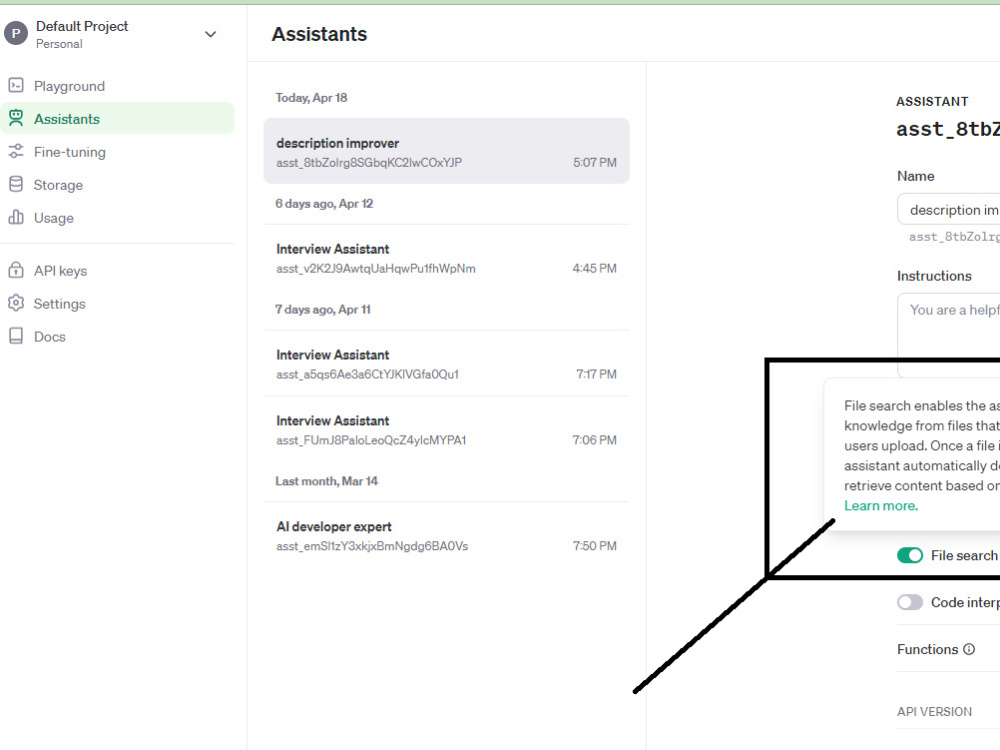Click ID asst_8tbZolrg8SGbqKC2lwCOxYJP in the list
Viewport: 1000px width, 750px height.
pos(369,163)
